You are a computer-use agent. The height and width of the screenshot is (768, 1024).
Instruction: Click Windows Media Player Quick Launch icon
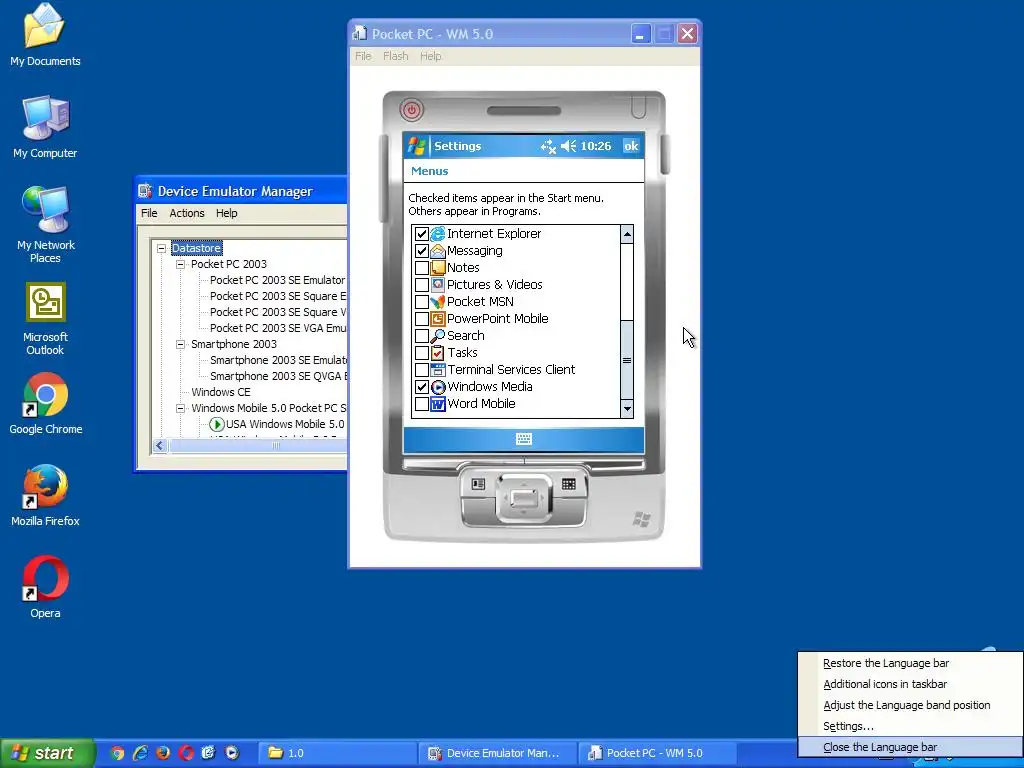coord(232,753)
